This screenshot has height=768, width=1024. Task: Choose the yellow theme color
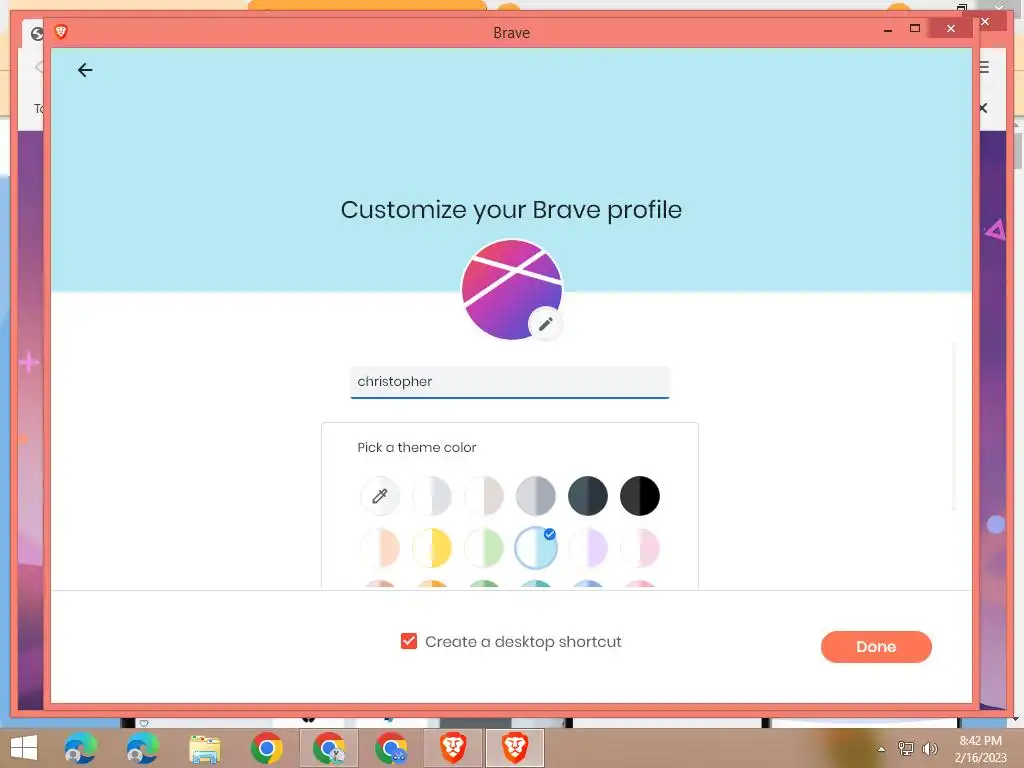432,548
